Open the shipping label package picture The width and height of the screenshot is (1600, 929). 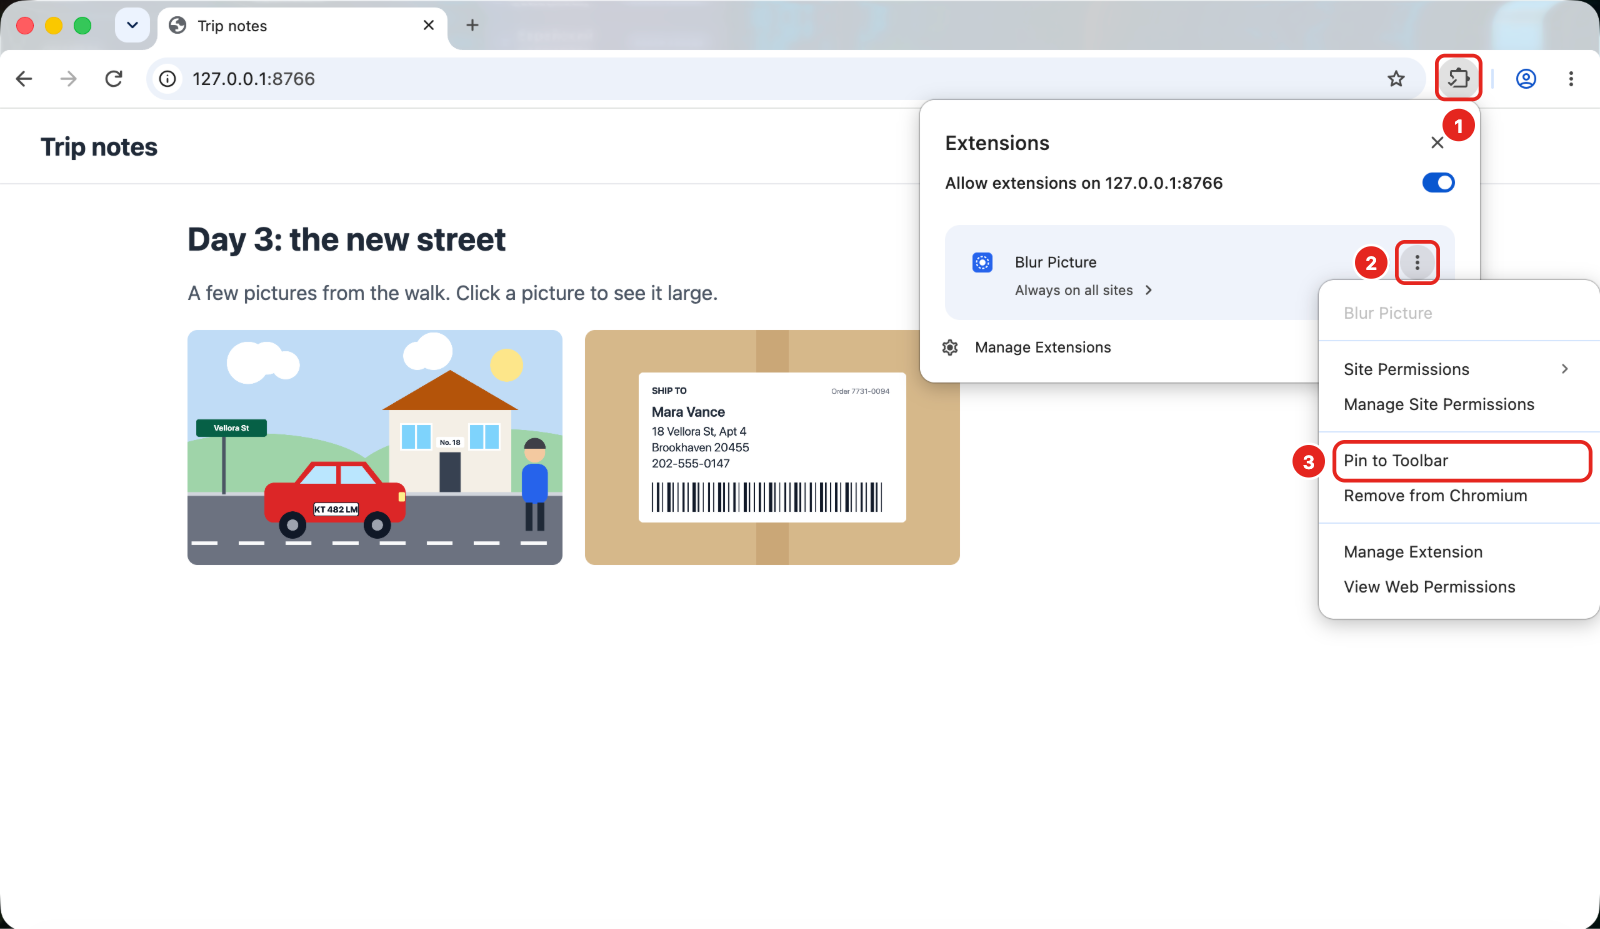click(772, 447)
